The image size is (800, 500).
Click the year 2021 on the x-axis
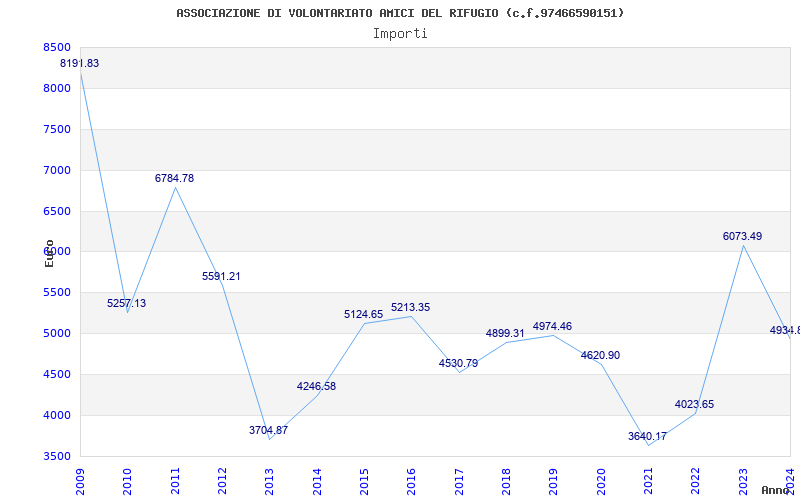click(x=648, y=481)
